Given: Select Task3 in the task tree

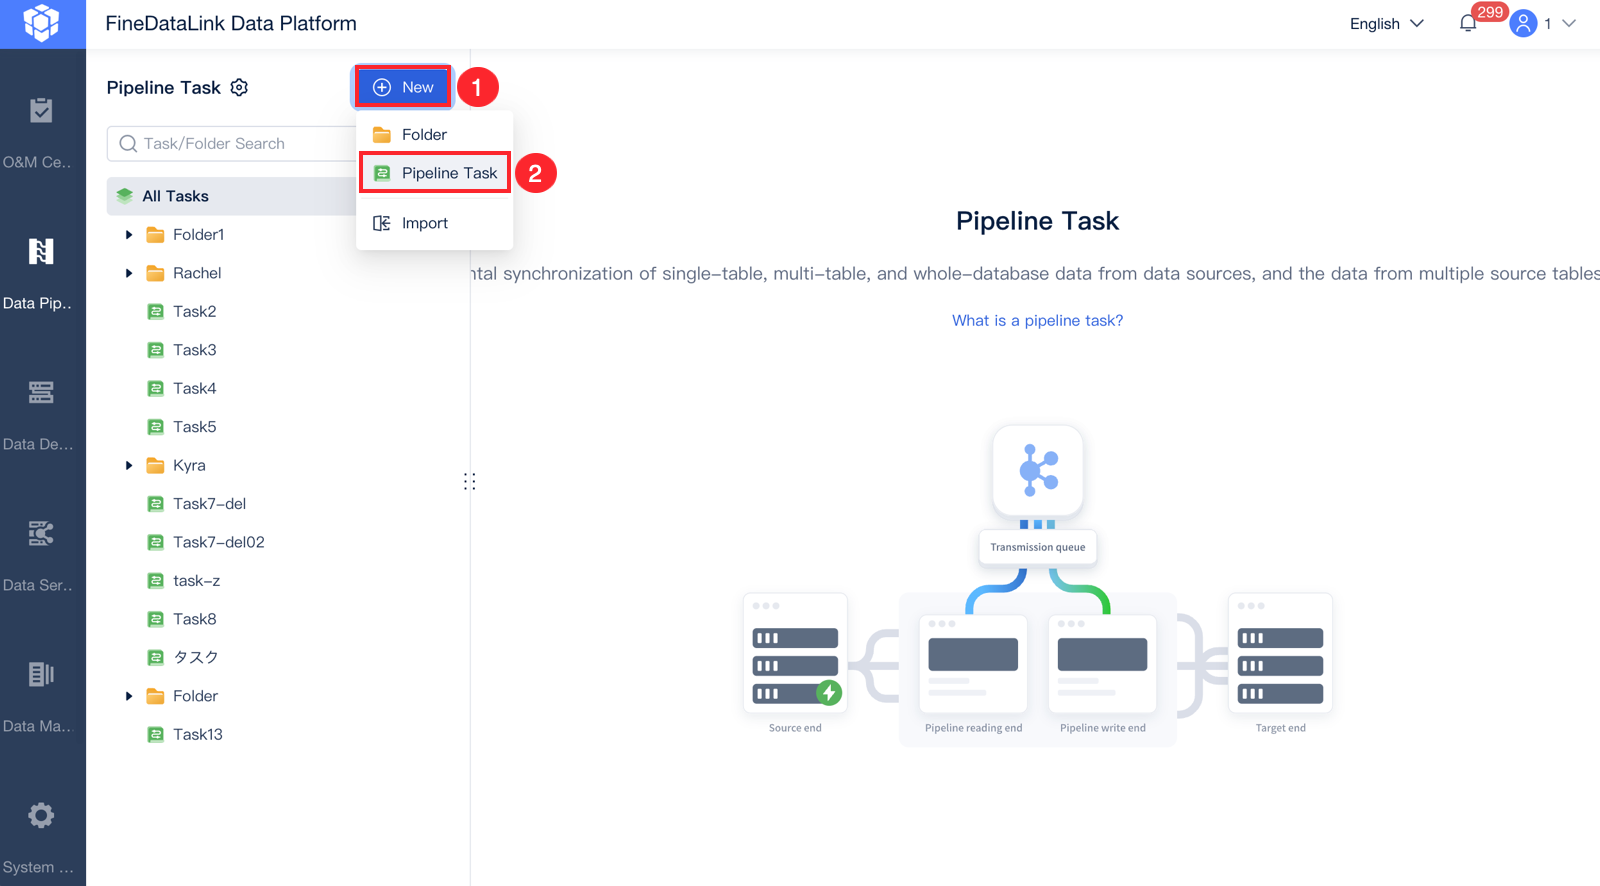Looking at the screenshot, I should [x=194, y=350].
